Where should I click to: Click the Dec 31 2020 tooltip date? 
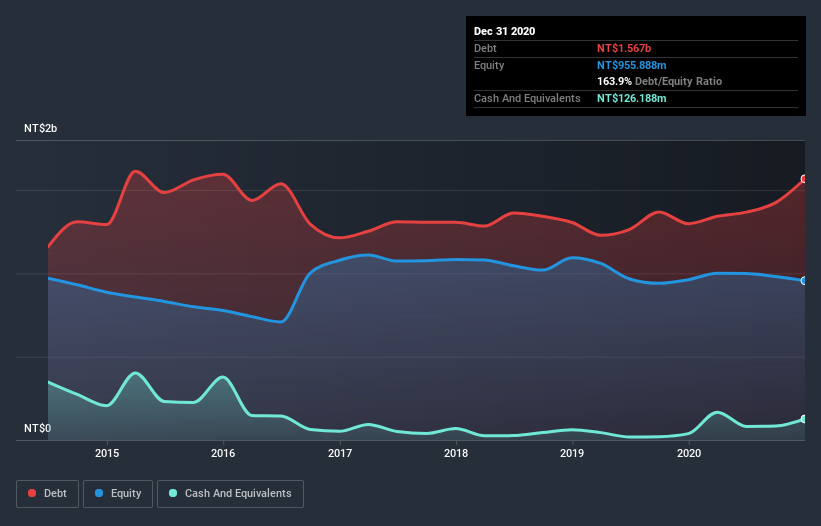coord(504,31)
